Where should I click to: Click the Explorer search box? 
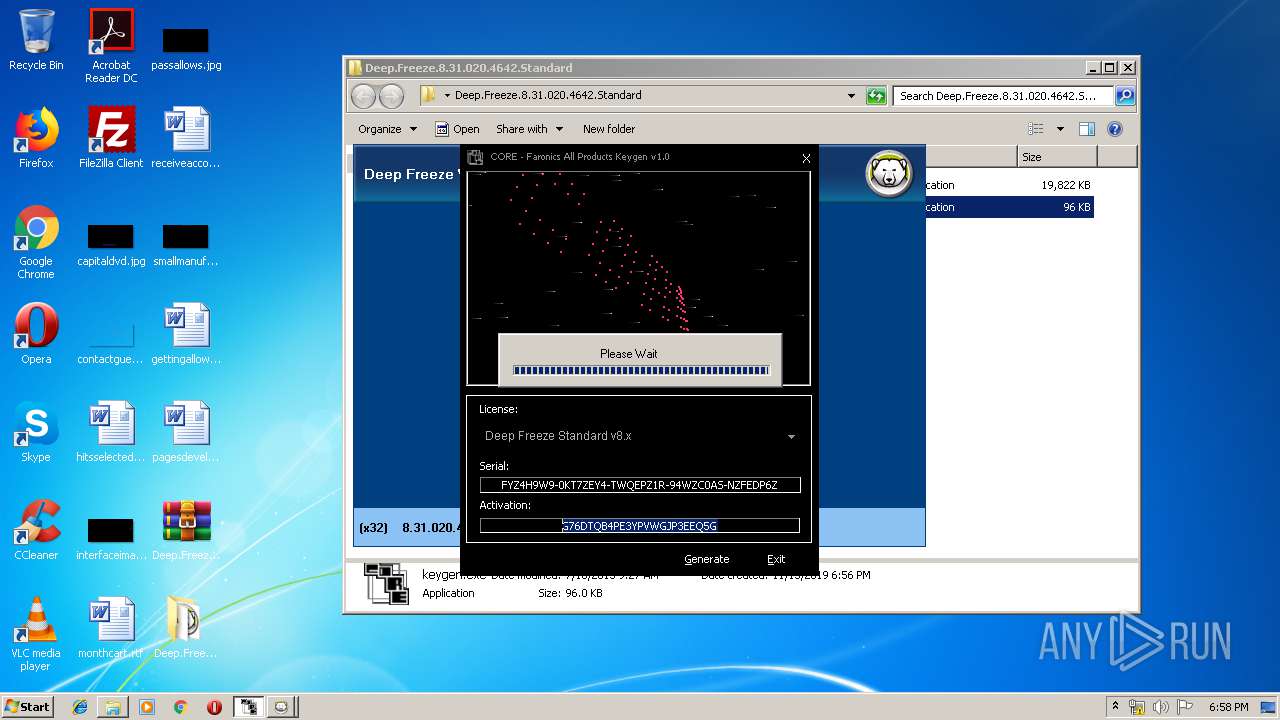click(x=1003, y=96)
